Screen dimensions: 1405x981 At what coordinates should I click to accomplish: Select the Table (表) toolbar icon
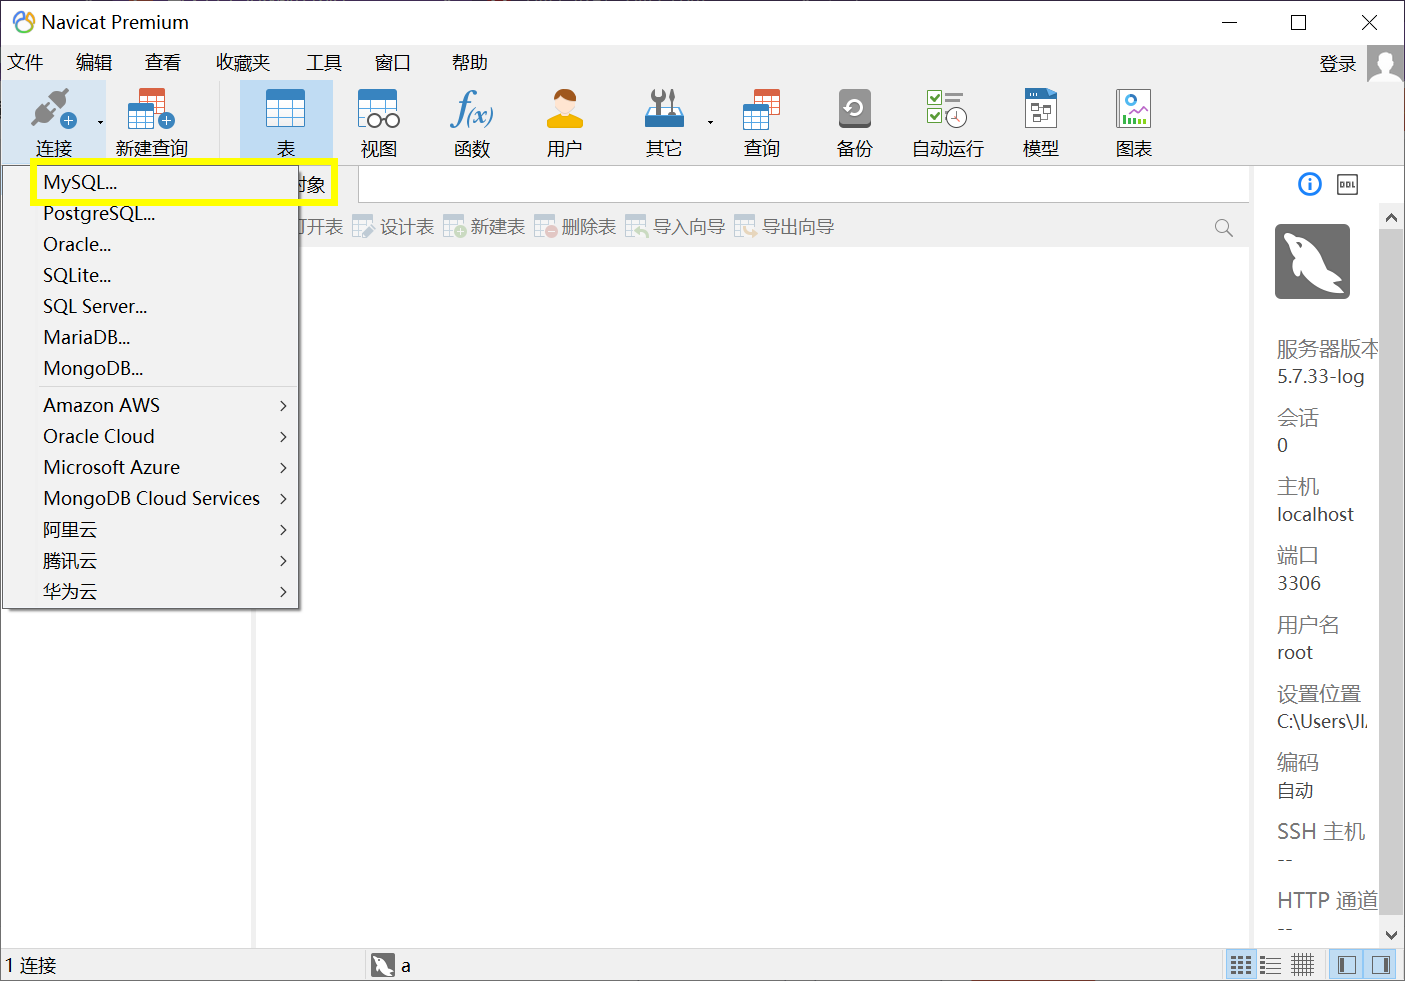point(286,109)
